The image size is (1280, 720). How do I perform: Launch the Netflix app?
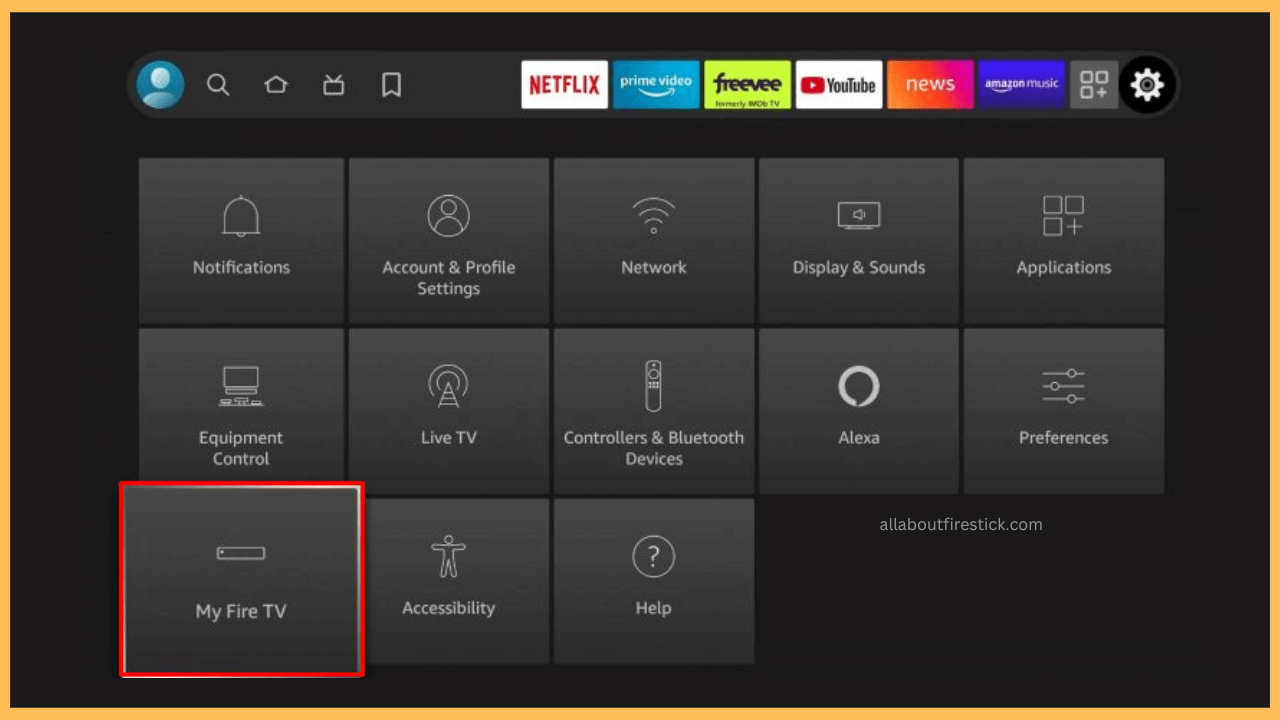564,85
